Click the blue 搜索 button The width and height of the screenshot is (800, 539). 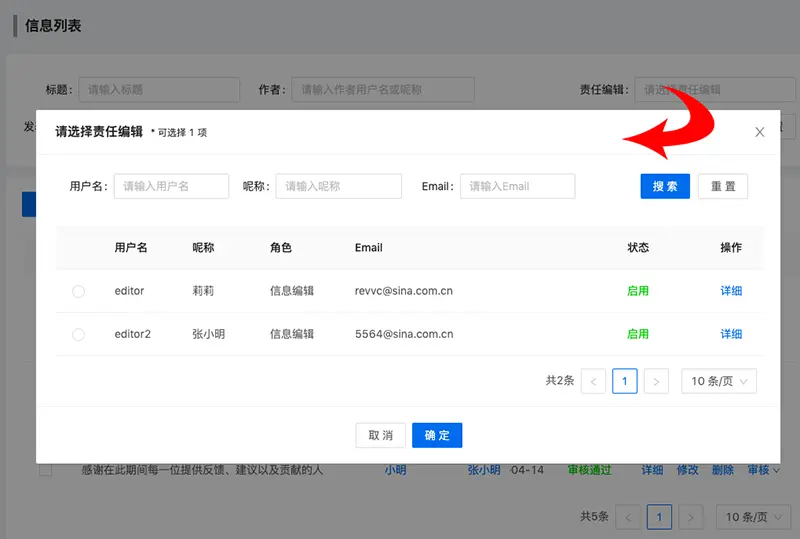tap(665, 186)
